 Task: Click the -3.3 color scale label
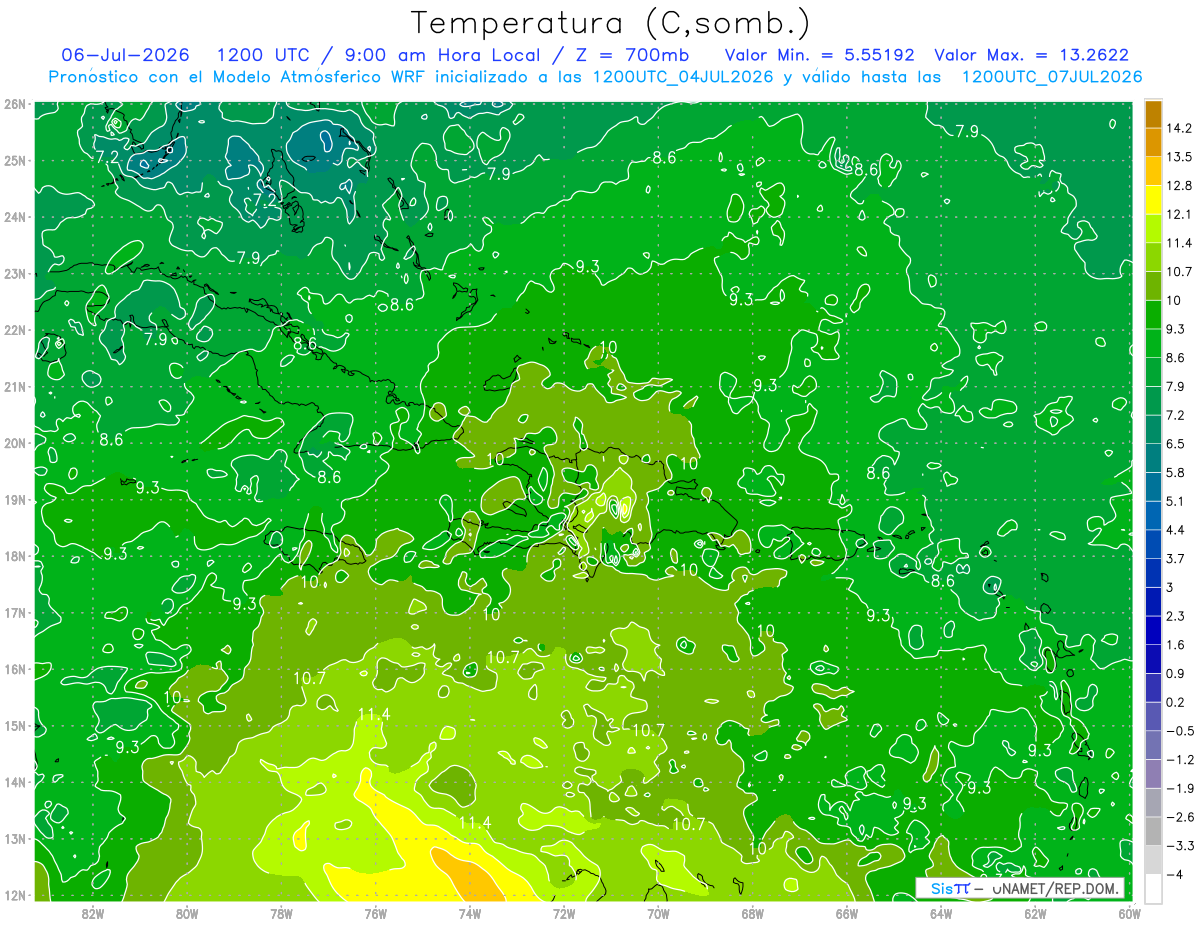click(x=1180, y=846)
